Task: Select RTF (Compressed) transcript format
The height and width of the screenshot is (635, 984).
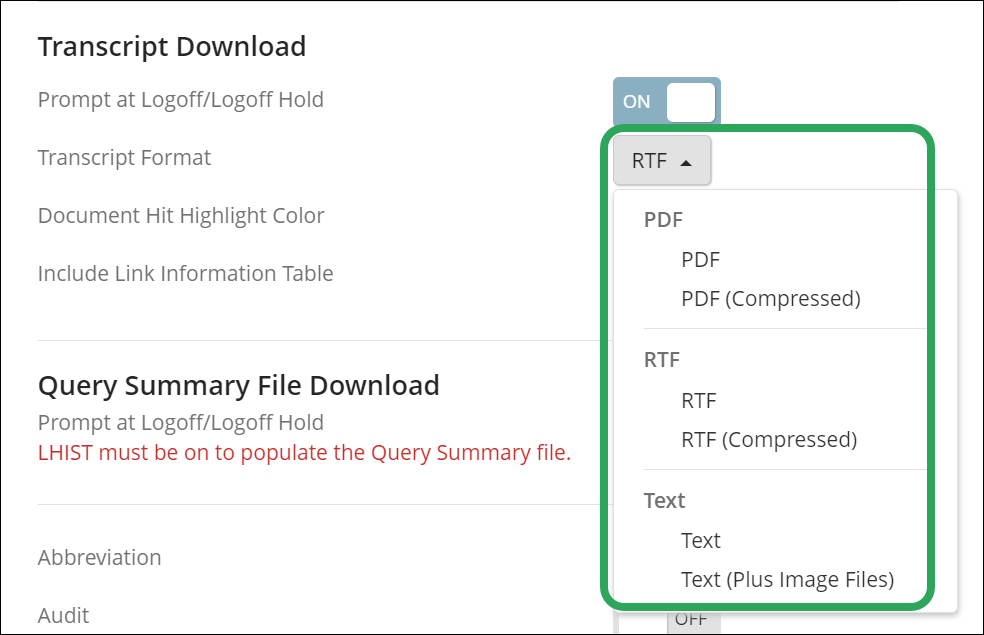Action: coord(768,440)
